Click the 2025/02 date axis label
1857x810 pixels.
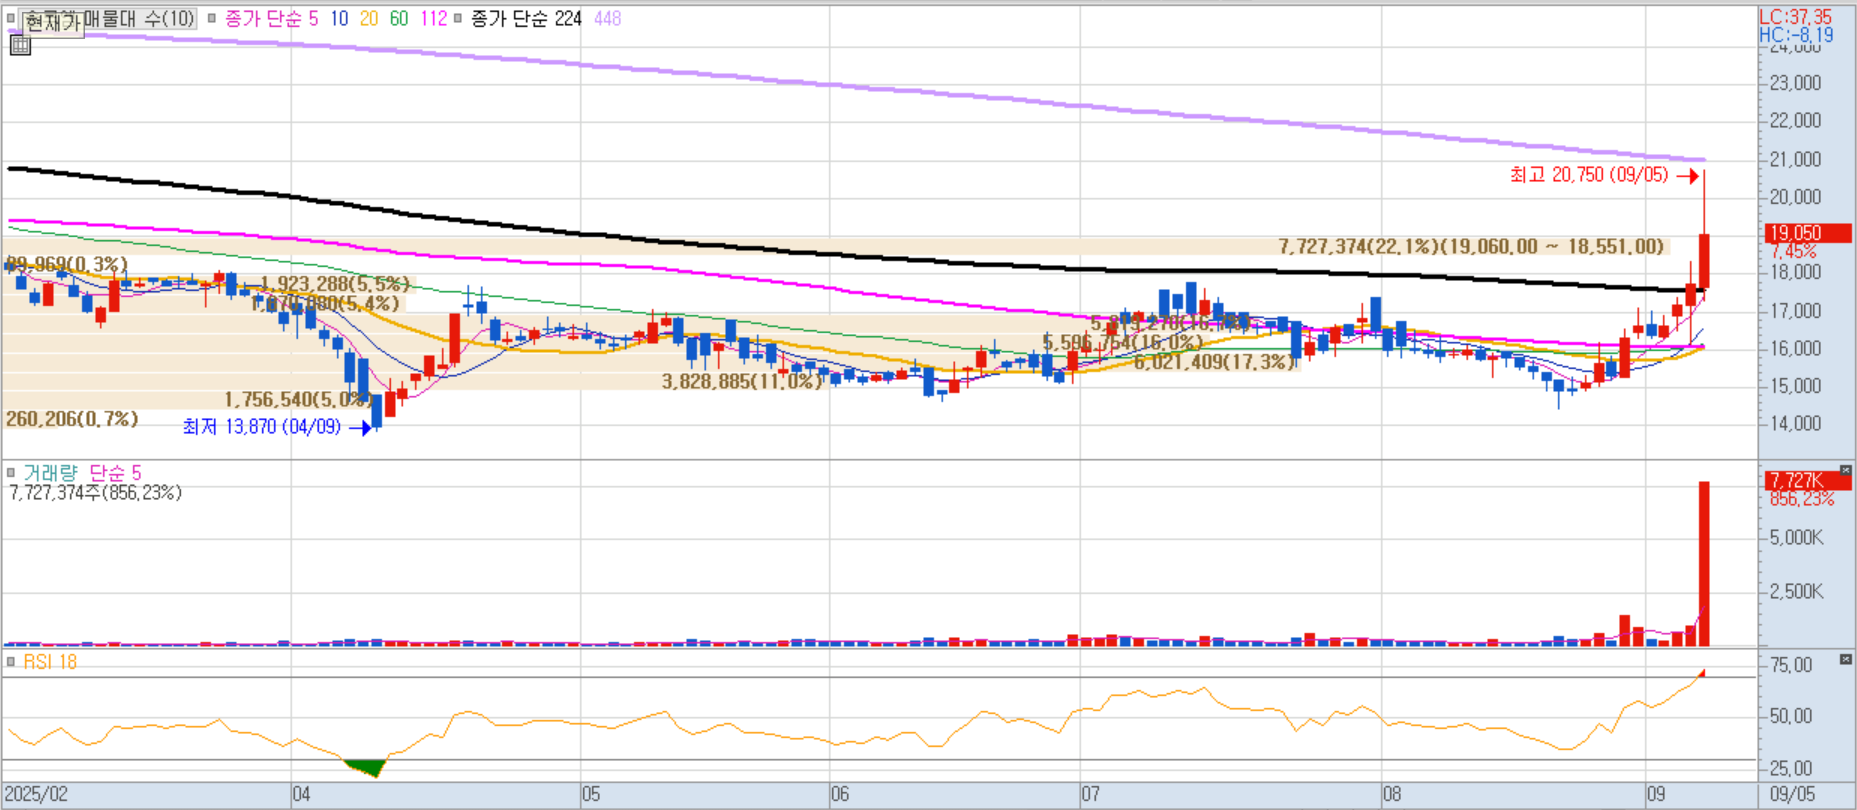coord(37,794)
